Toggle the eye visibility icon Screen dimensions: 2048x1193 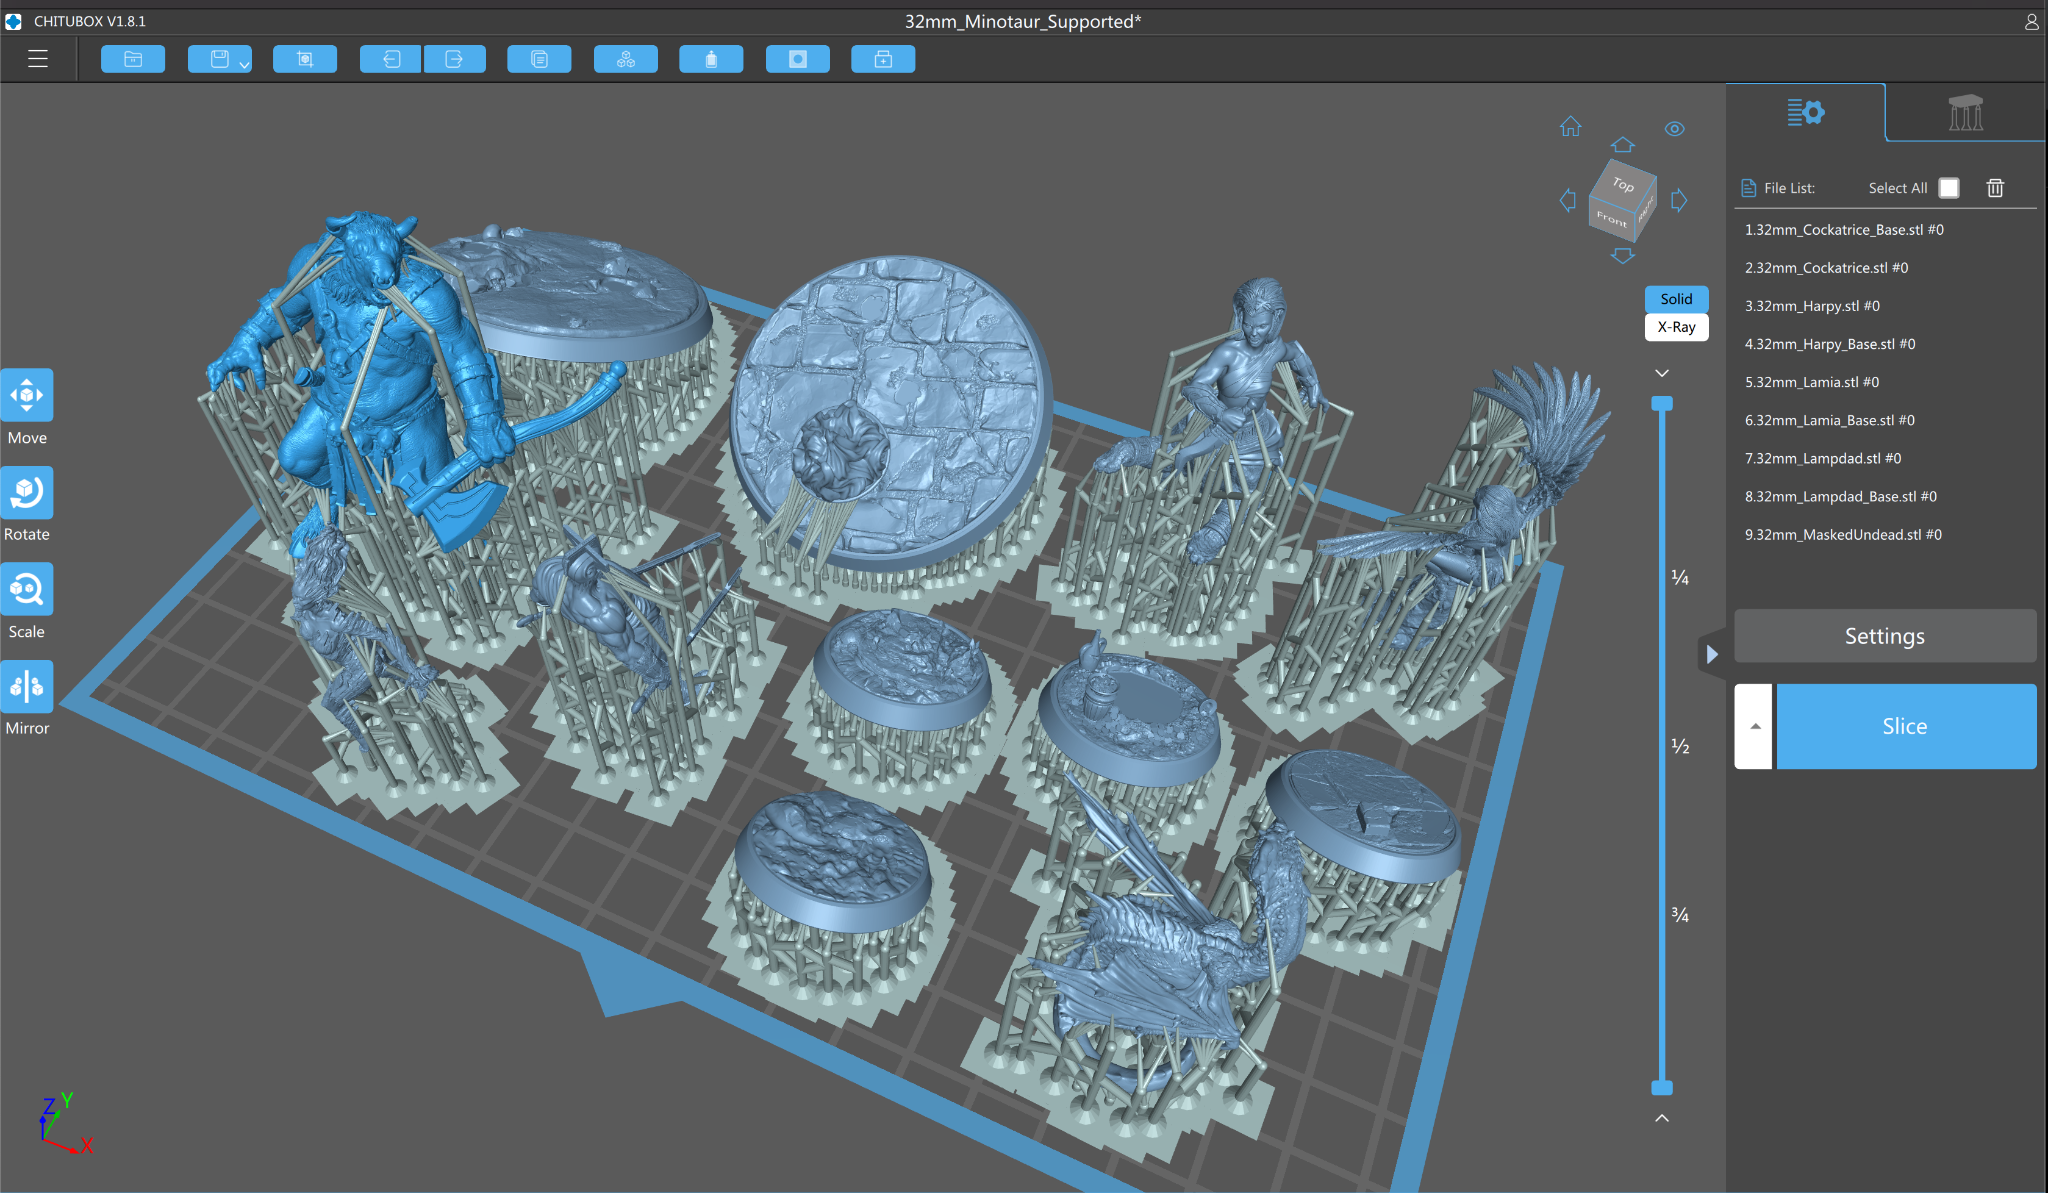point(1674,129)
